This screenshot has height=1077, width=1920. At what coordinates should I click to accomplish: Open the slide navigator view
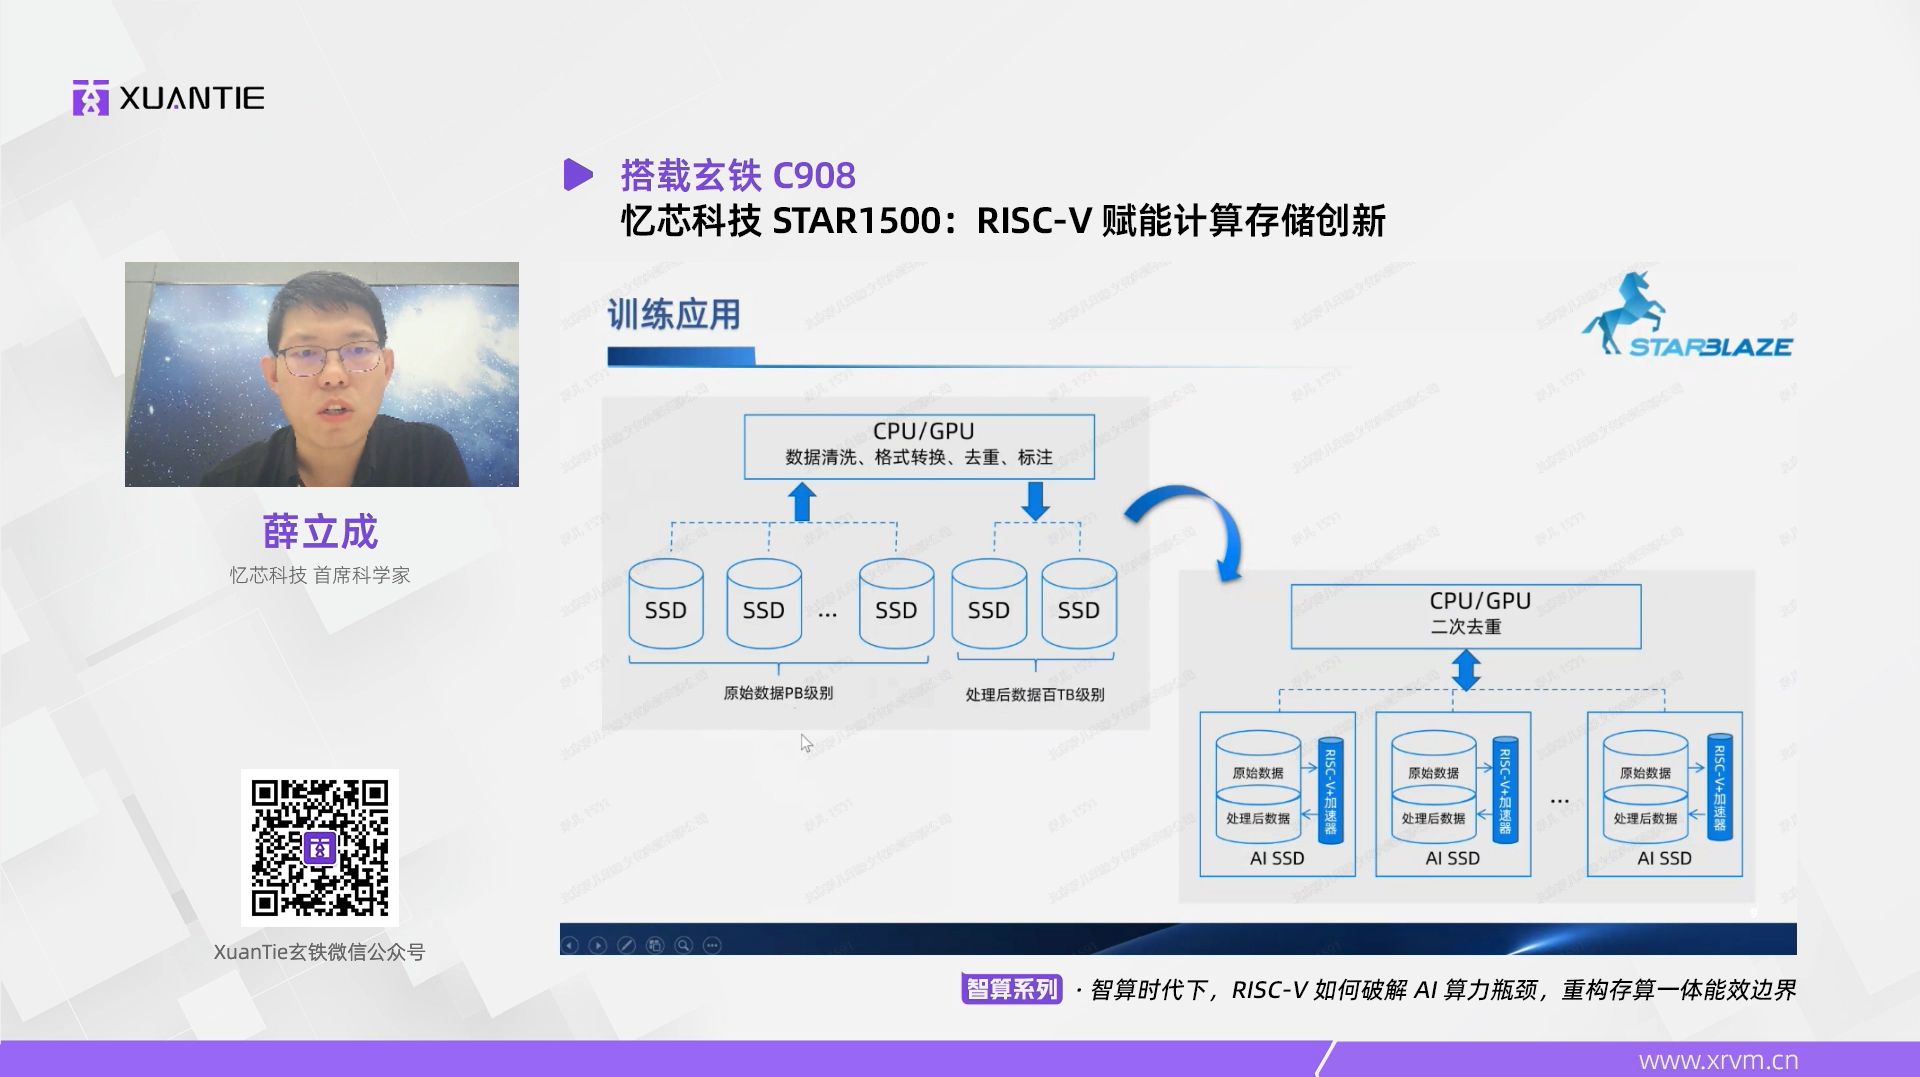(655, 945)
